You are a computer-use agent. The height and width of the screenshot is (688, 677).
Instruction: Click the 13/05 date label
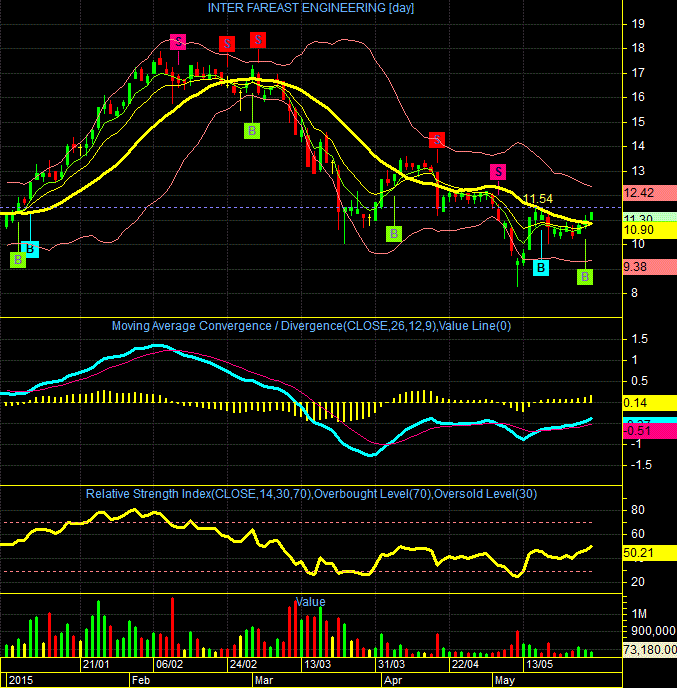(539, 664)
